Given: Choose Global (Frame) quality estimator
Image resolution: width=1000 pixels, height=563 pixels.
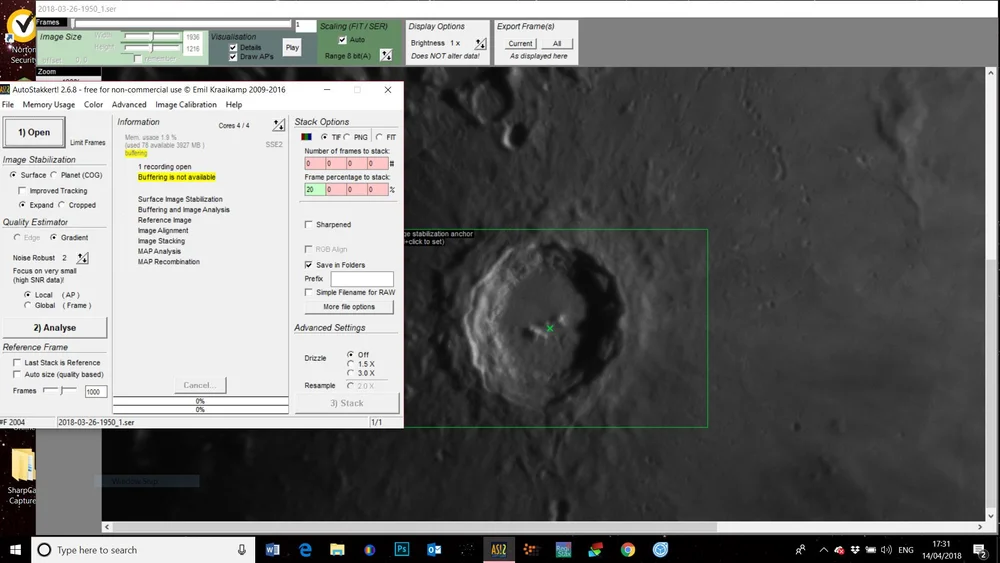Looking at the screenshot, I should tap(27, 305).
